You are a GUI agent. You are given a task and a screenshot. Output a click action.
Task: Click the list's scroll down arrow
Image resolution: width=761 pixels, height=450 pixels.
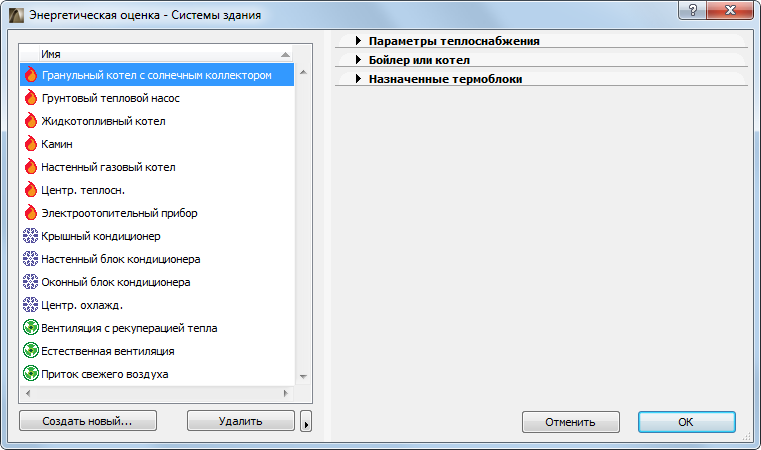(x=303, y=377)
